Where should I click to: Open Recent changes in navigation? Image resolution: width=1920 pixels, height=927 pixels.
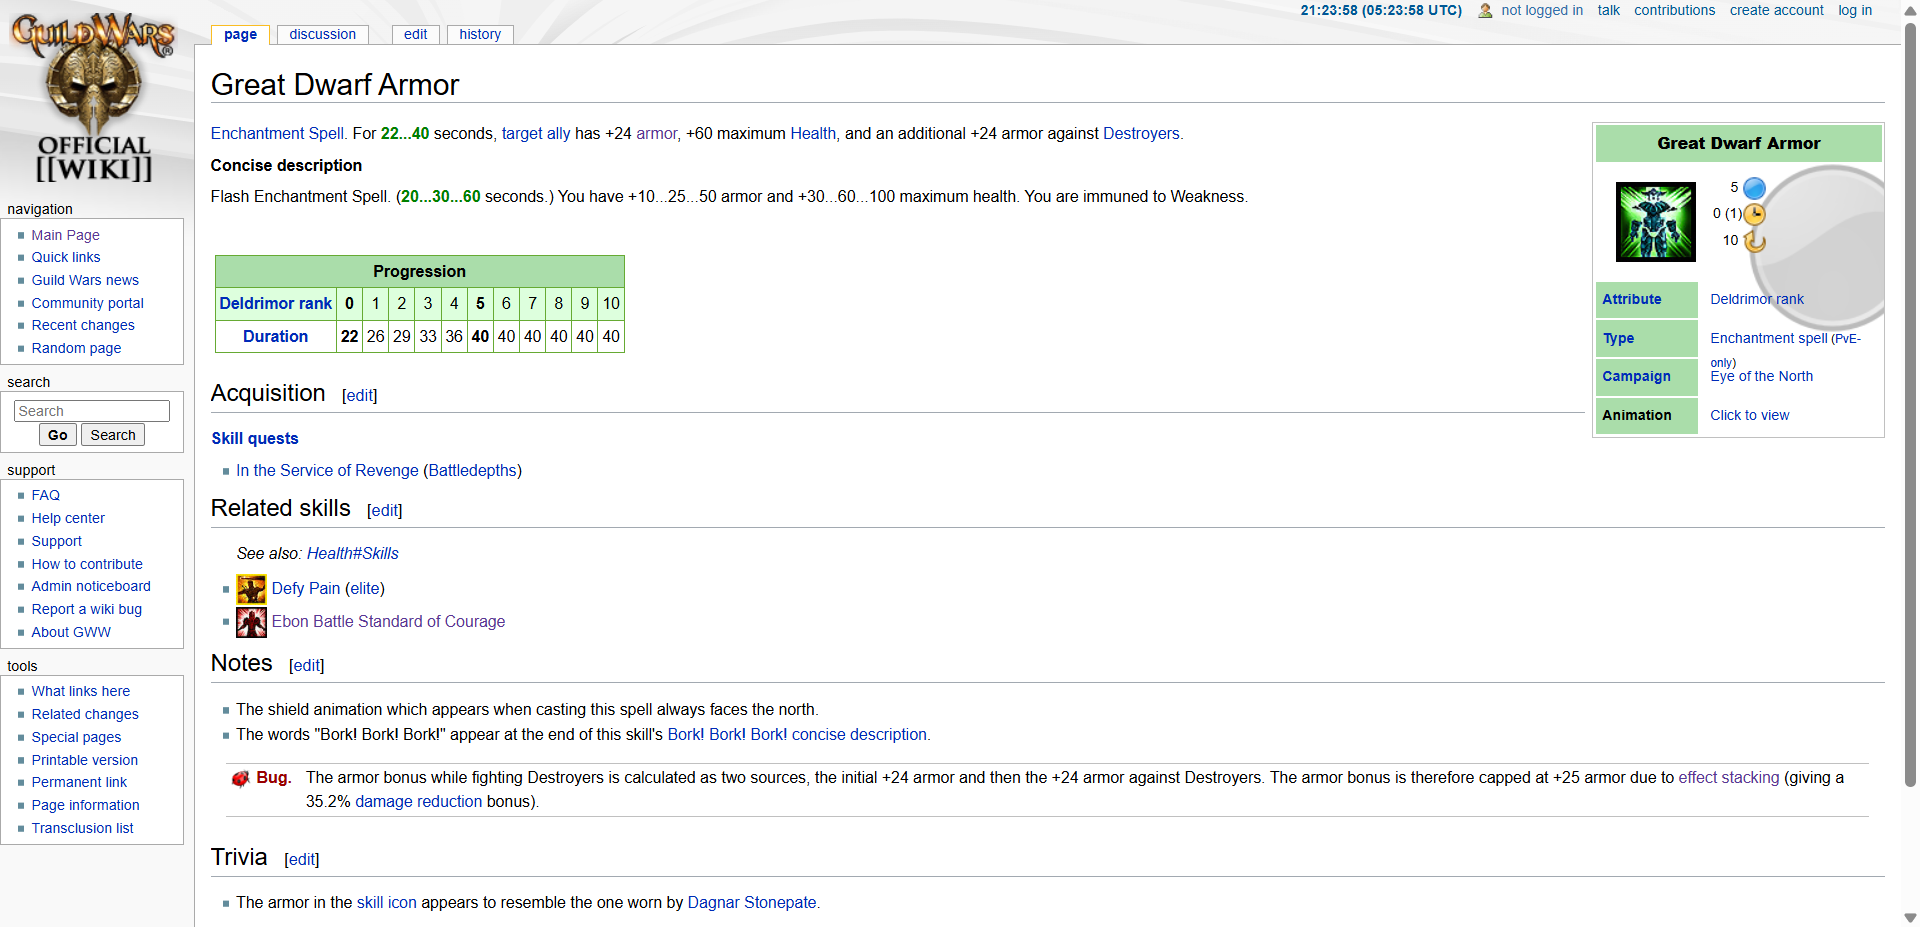tap(83, 325)
